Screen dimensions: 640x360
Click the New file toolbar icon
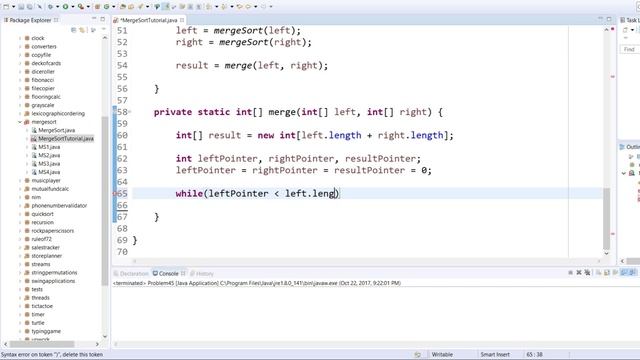tap(6, 7)
